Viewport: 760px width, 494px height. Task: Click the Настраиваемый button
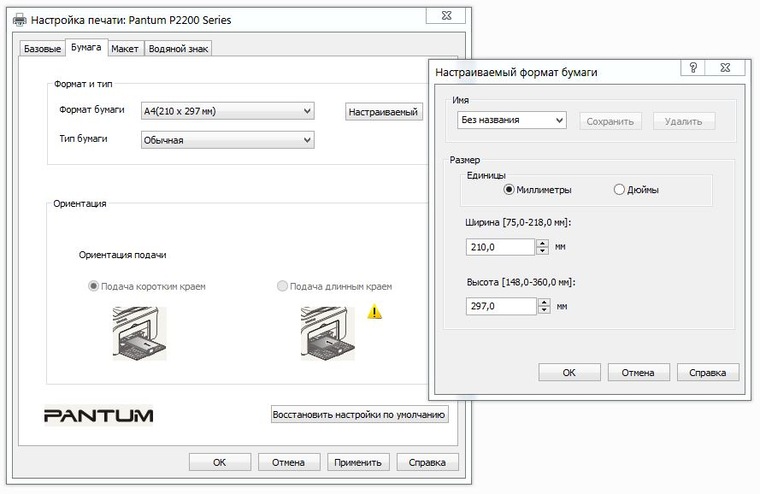[x=383, y=112]
